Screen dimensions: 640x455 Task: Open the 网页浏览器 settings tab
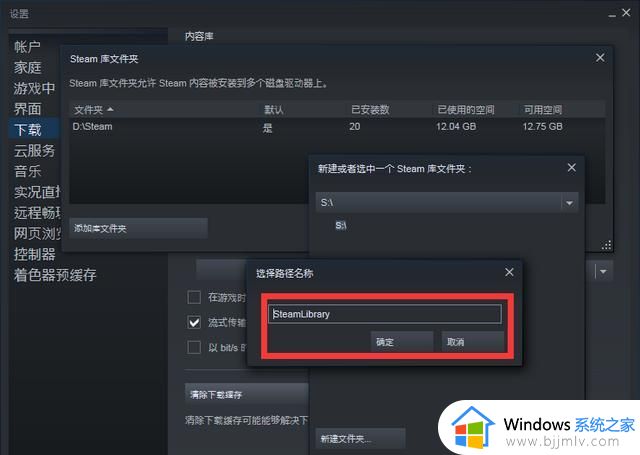[37, 233]
